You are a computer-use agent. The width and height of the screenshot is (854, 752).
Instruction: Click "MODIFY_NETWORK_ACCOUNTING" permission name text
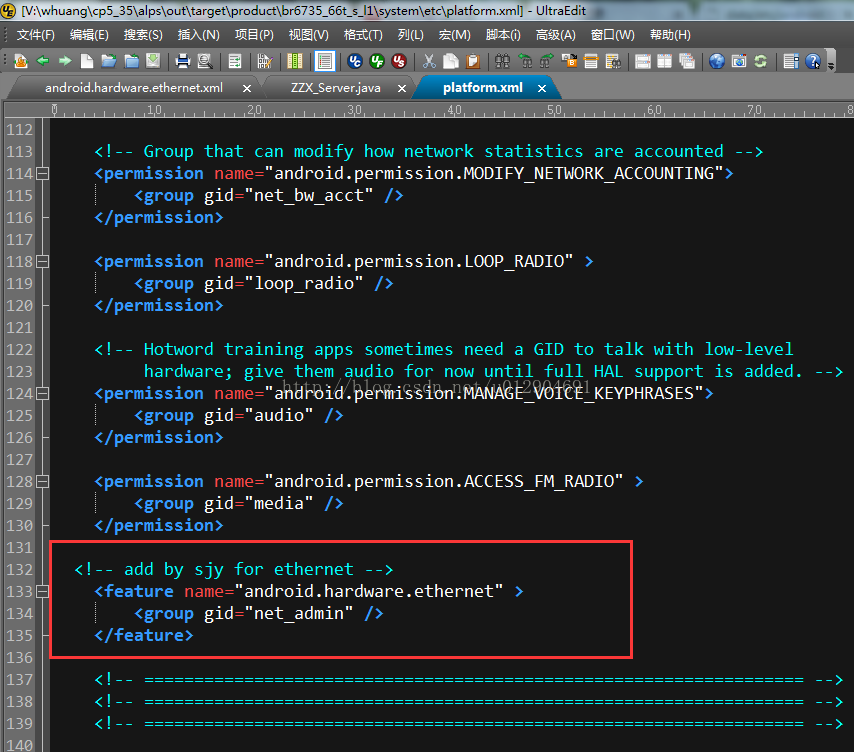589,174
